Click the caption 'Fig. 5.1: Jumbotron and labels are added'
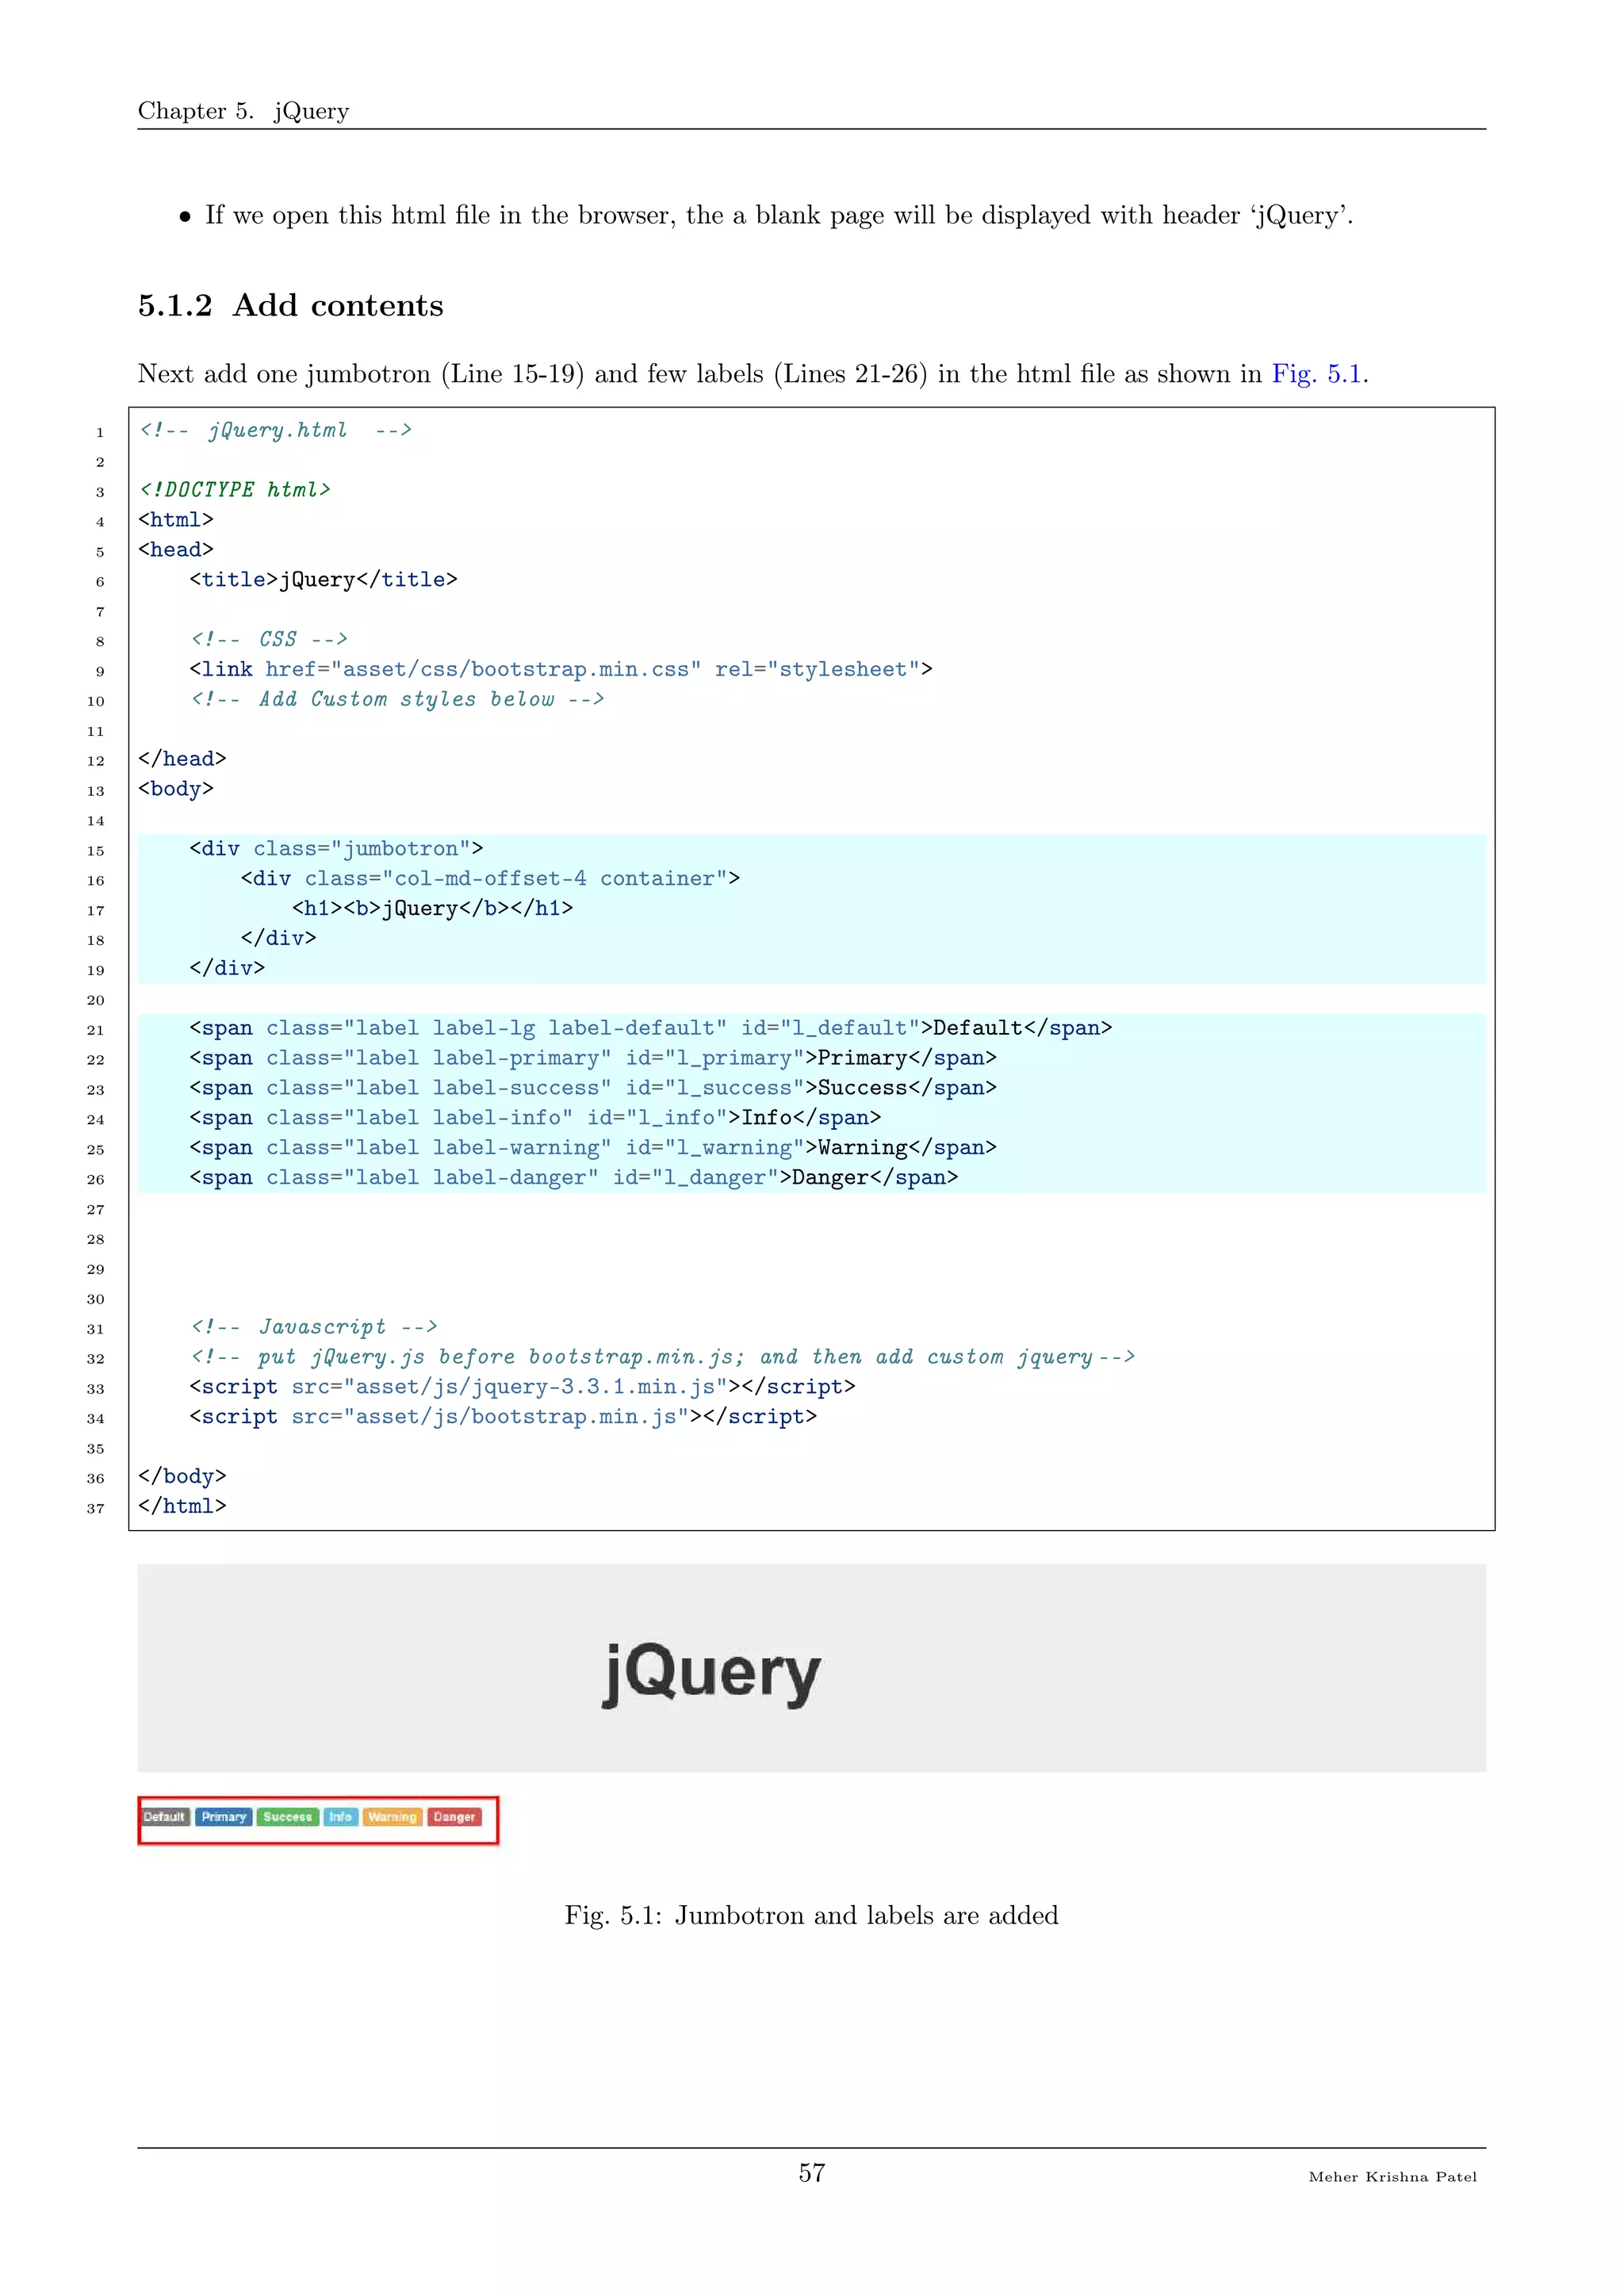Screen dimensions: 1624x2296 coord(811,1916)
